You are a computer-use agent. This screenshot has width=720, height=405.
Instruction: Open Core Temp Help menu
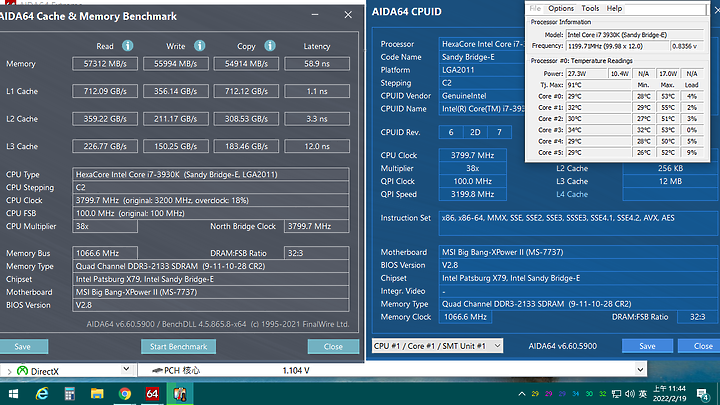614,8
